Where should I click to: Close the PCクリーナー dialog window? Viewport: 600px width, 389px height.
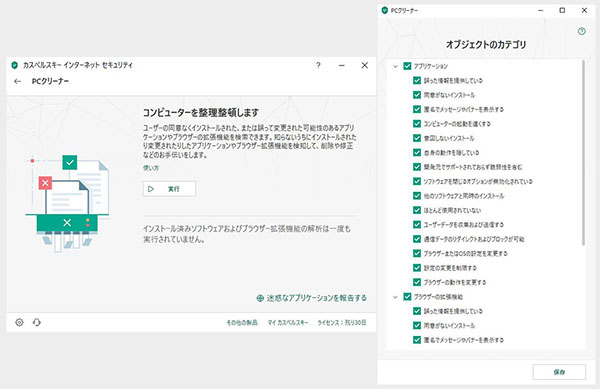click(x=584, y=10)
